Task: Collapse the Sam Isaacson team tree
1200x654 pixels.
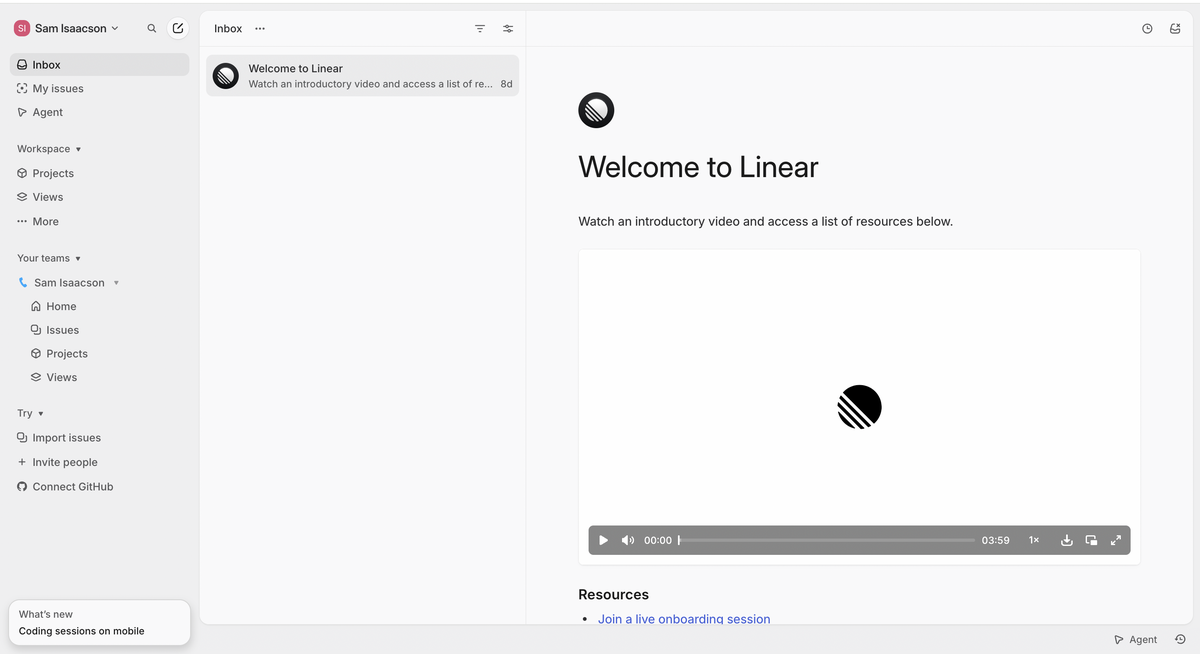Action: 116,283
